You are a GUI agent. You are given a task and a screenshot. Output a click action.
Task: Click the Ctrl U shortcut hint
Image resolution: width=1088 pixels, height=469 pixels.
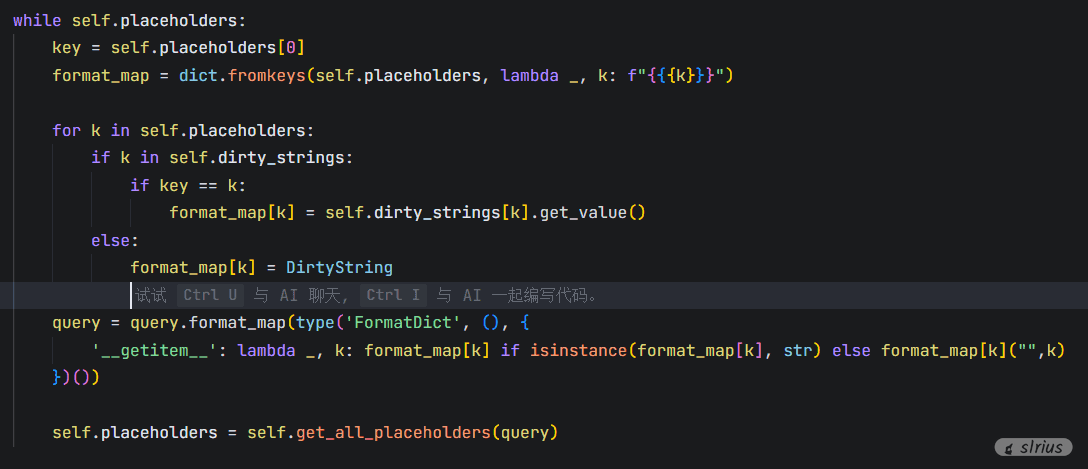pos(210,295)
